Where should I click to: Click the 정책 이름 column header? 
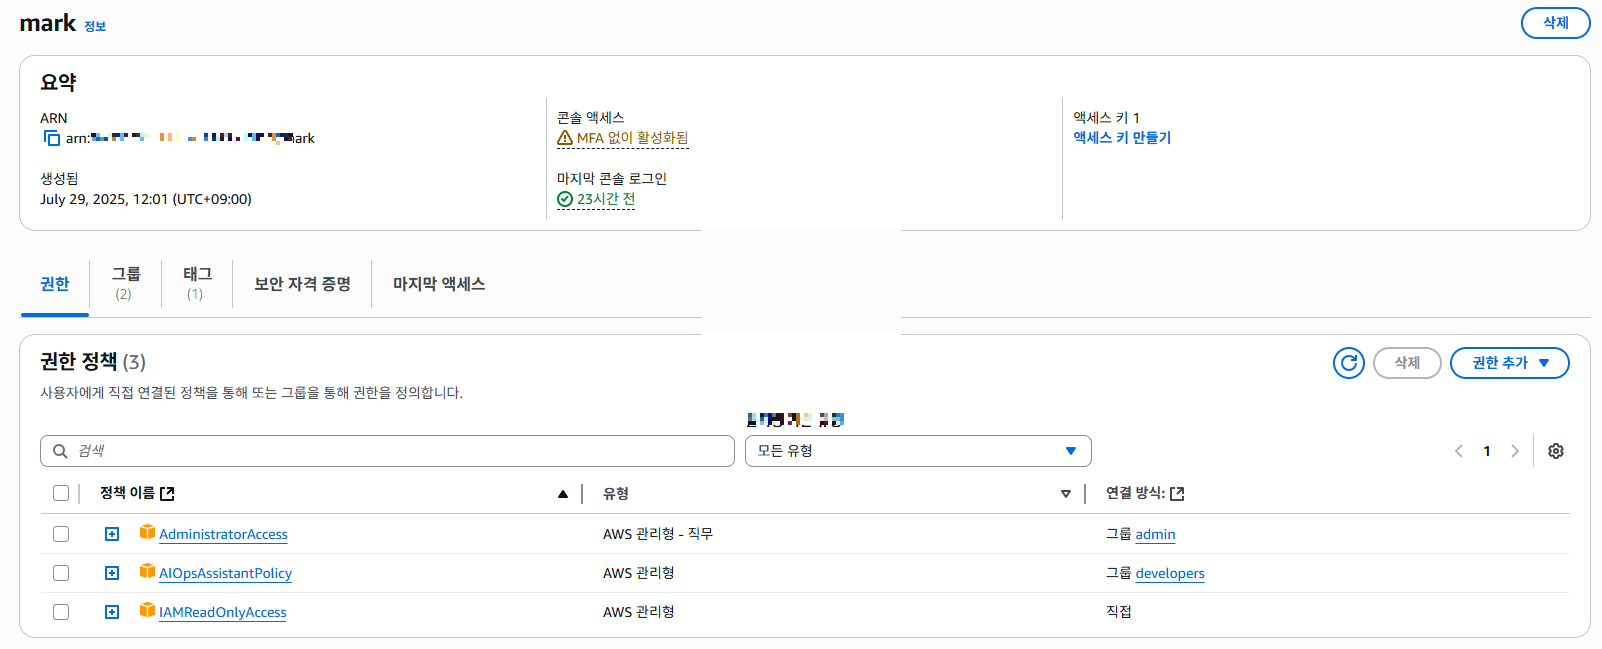pos(127,493)
